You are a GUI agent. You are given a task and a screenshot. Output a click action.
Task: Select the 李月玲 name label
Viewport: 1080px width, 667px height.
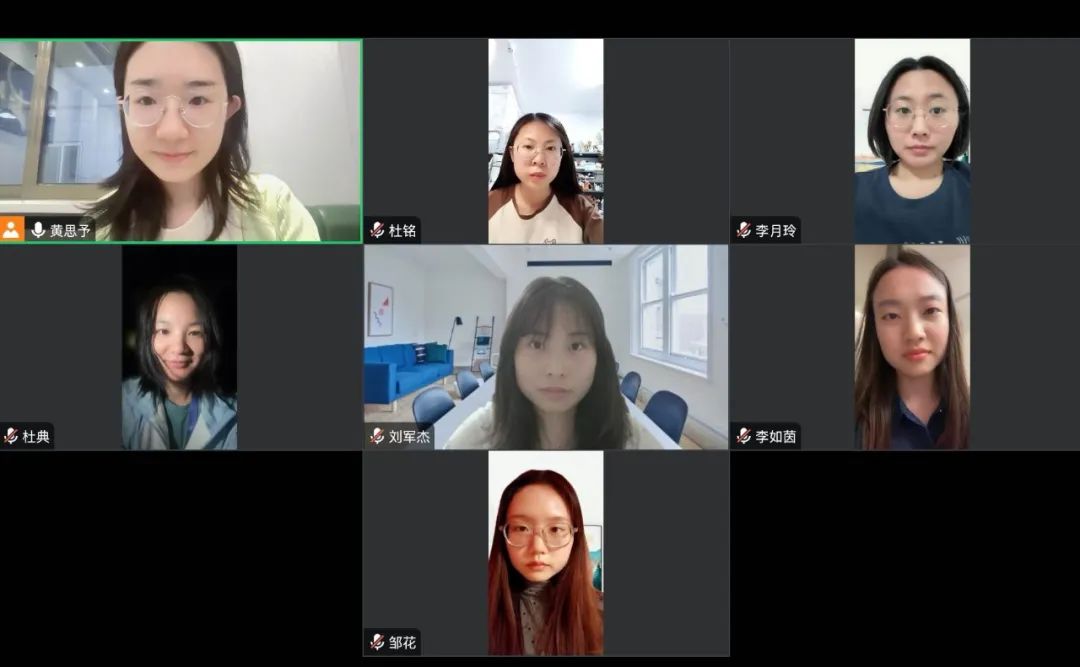(x=776, y=230)
